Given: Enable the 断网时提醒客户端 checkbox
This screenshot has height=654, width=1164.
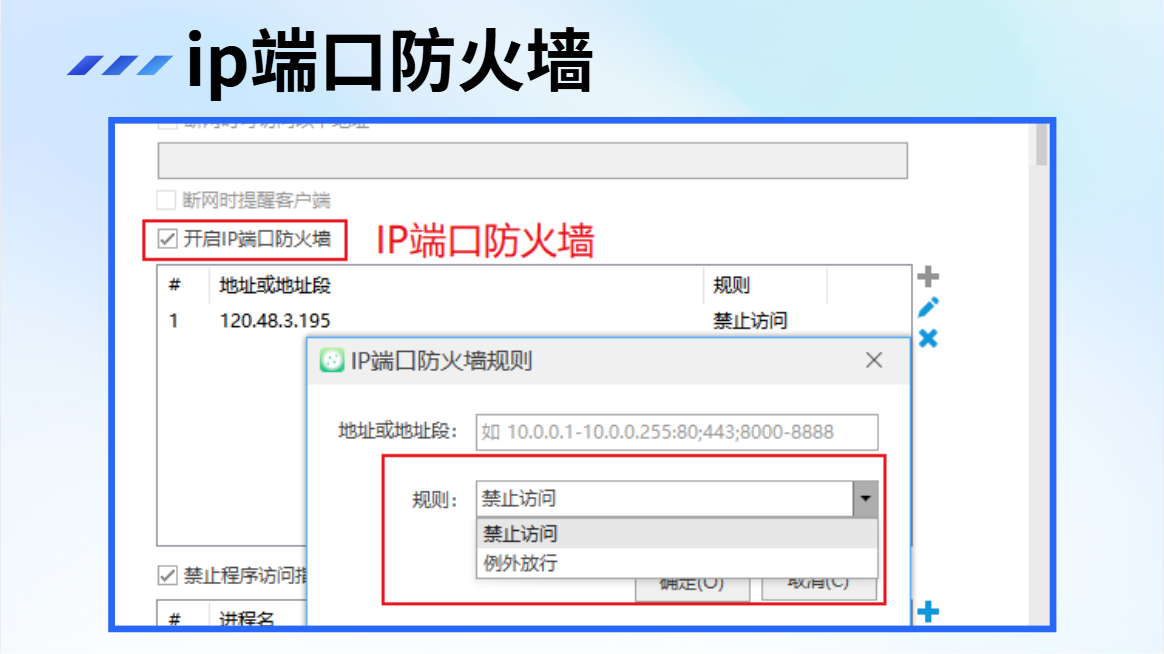Looking at the screenshot, I should tap(166, 200).
